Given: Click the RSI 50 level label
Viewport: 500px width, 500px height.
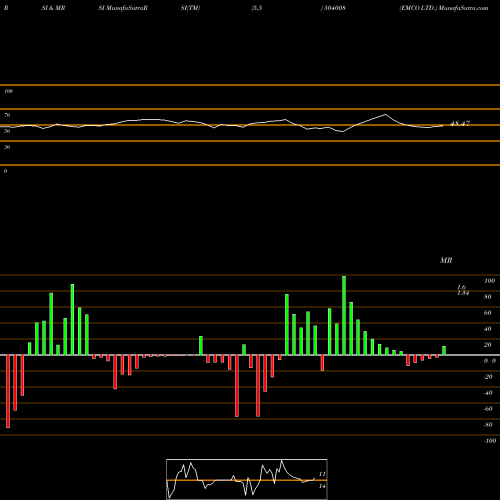Looking at the screenshot, I should tap(7, 131).
